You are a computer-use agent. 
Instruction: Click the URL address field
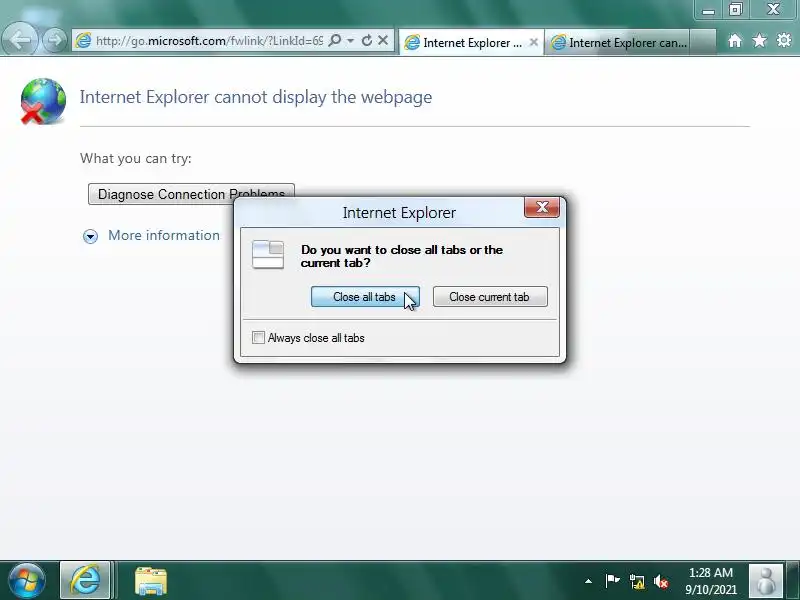pyautogui.click(x=209, y=40)
